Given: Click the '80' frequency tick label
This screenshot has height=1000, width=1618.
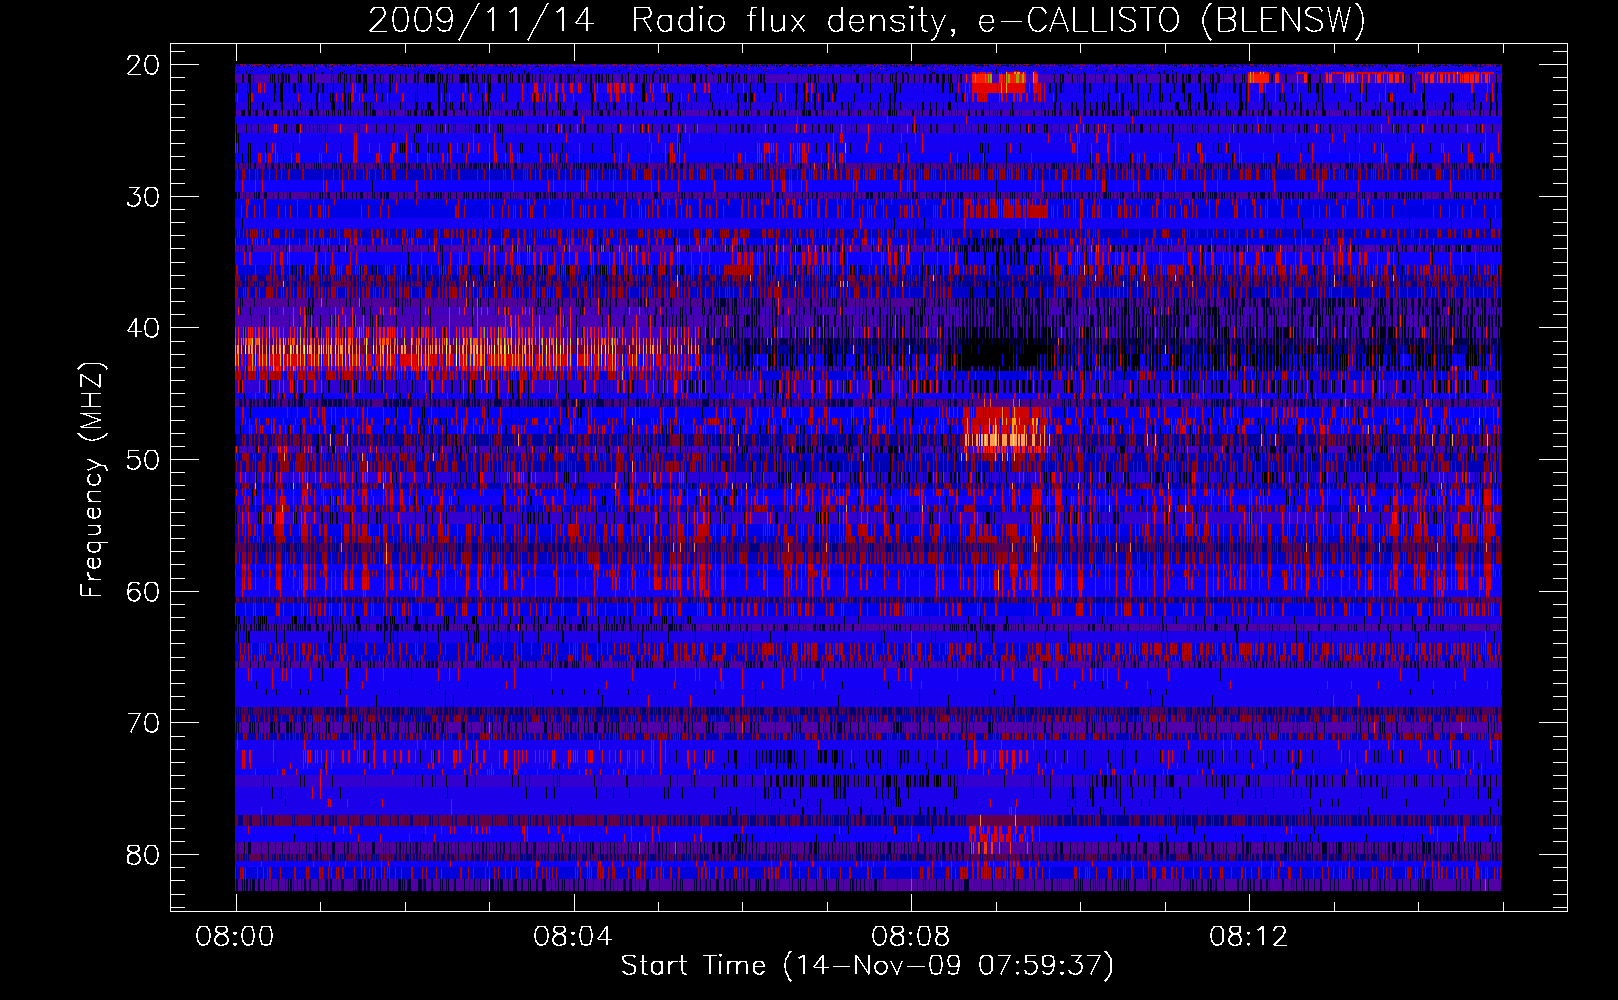Looking at the screenshot, I should point(144,855).
